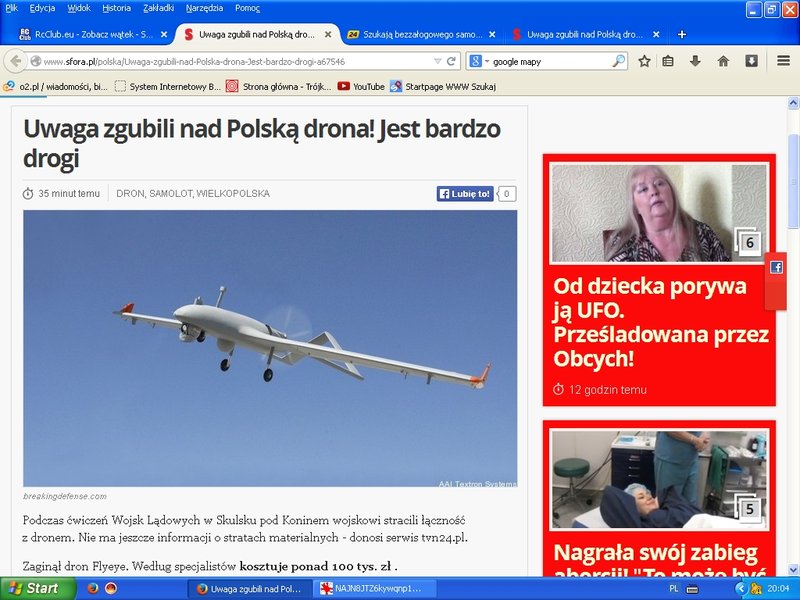Open the Narzędzia menu

click(204, 8)
